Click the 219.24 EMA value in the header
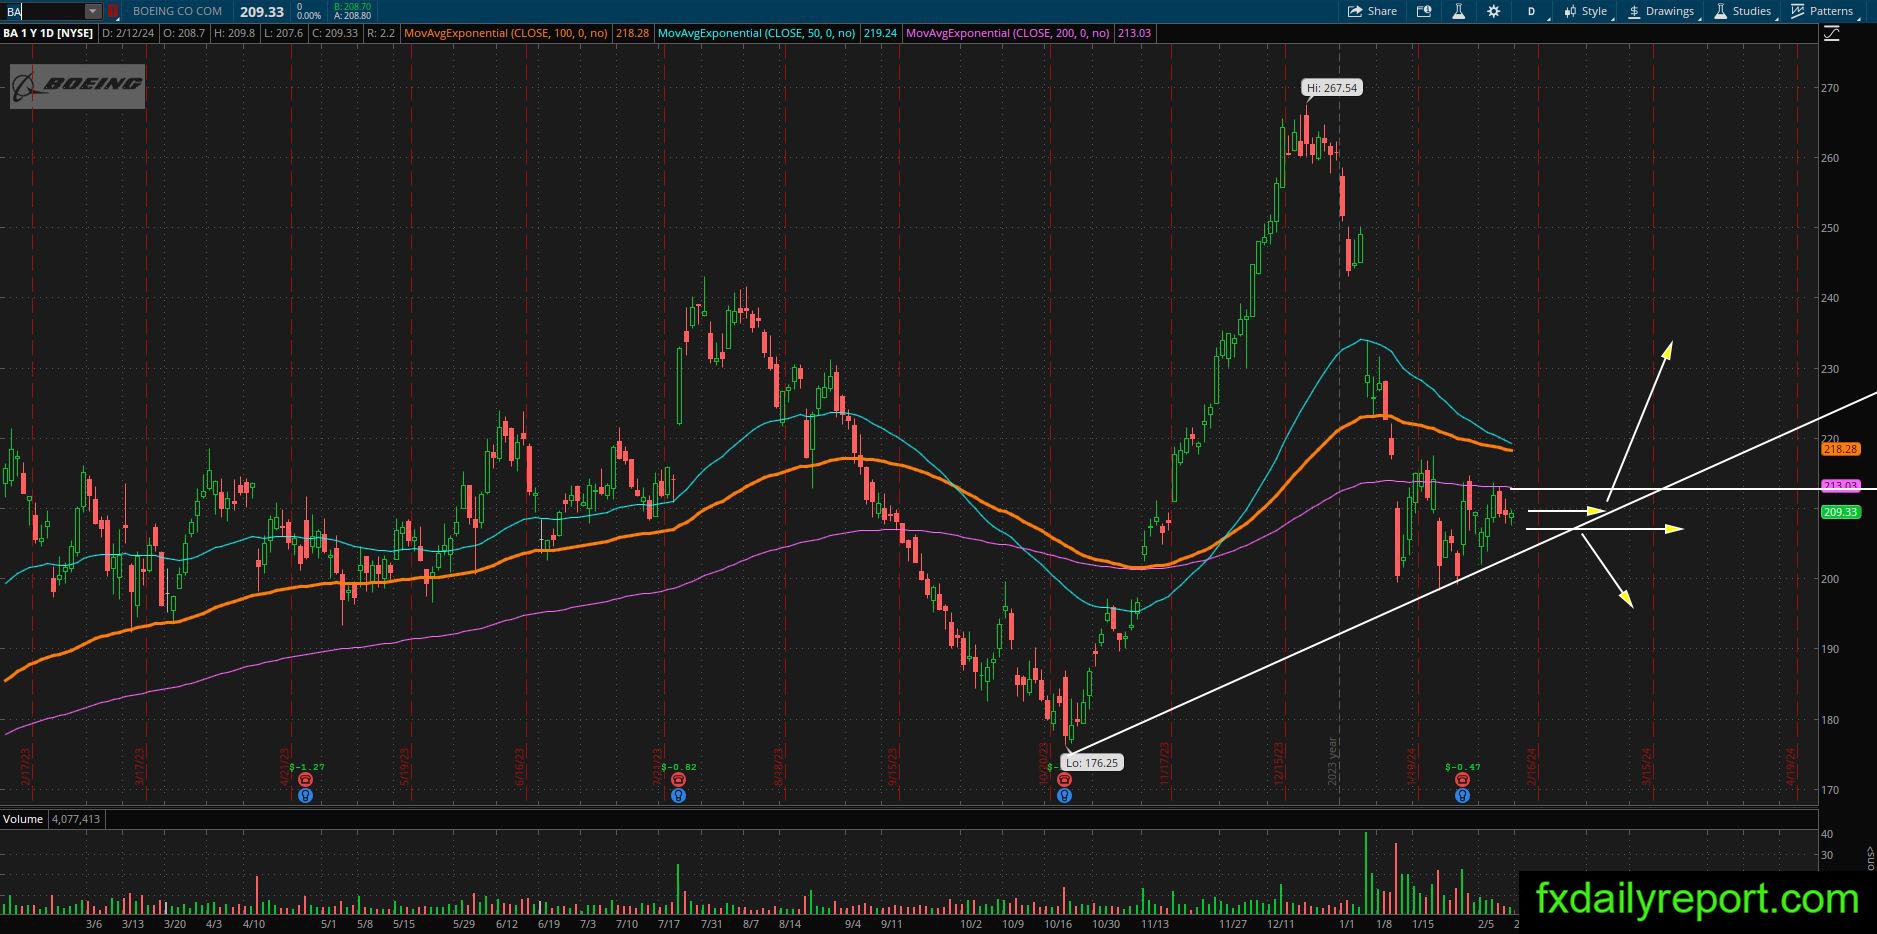The height and width of the screenshot is (934, 1877). [881, 33]
